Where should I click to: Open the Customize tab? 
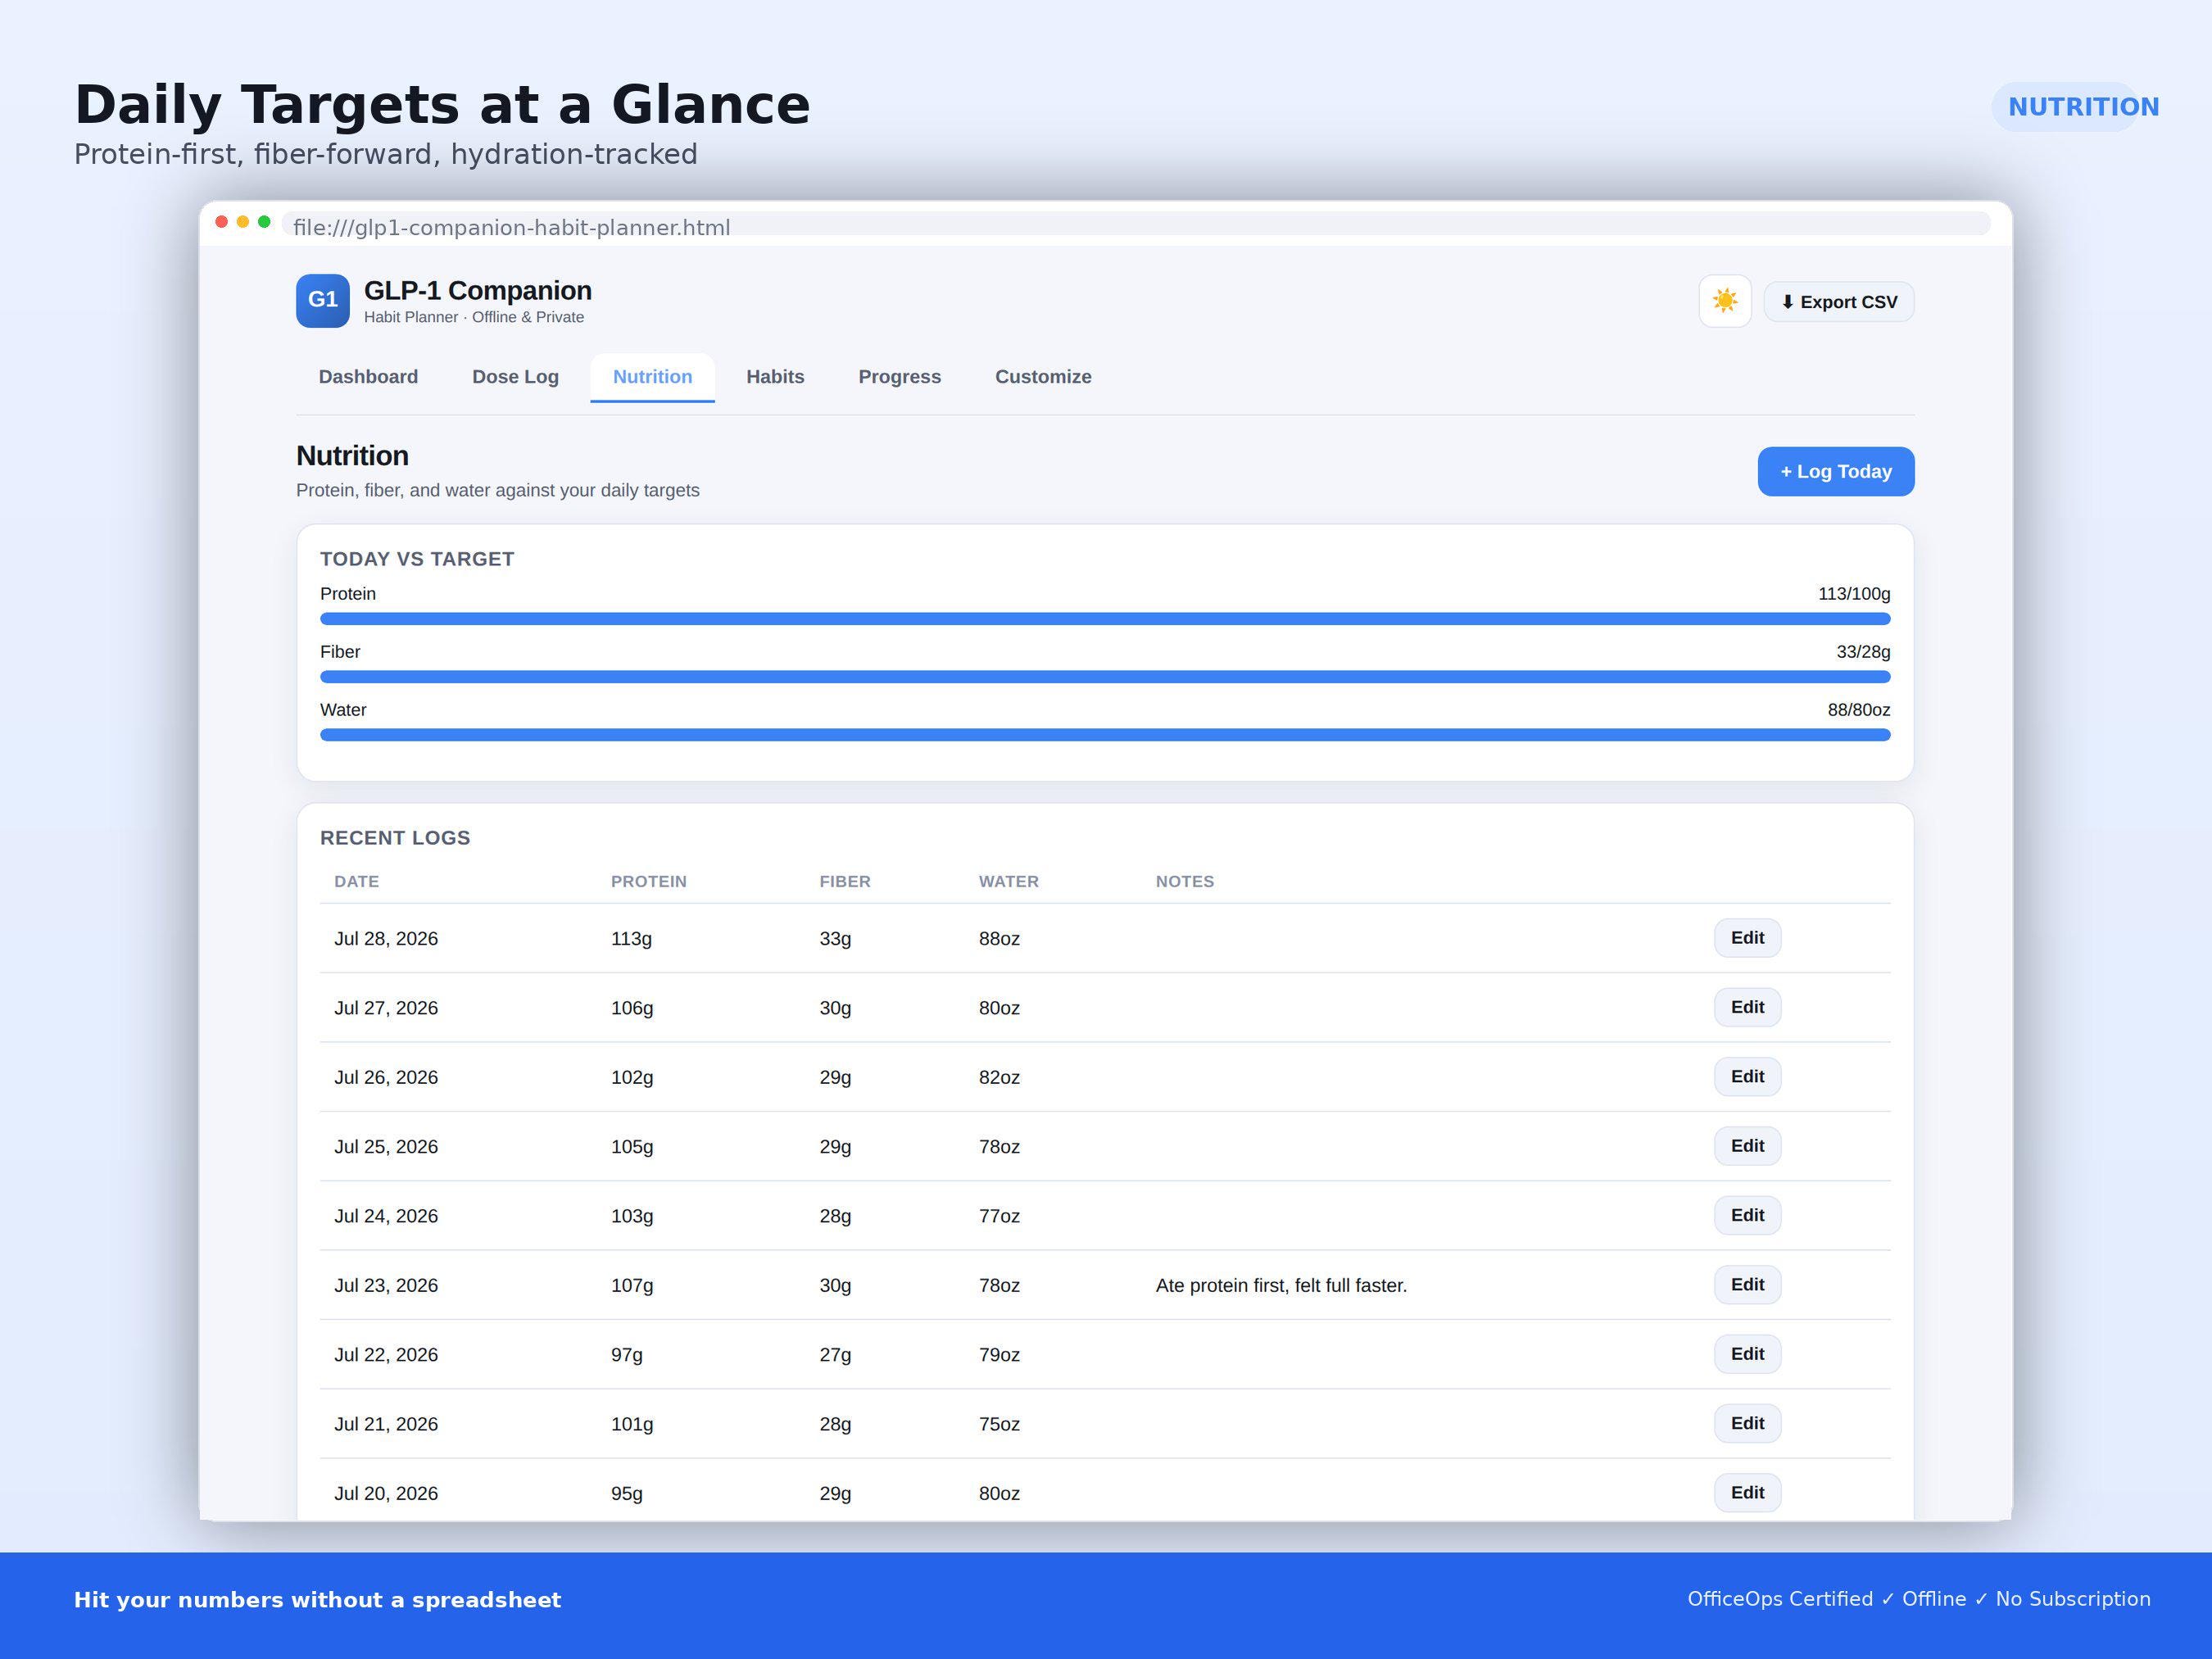(1043, 377)
